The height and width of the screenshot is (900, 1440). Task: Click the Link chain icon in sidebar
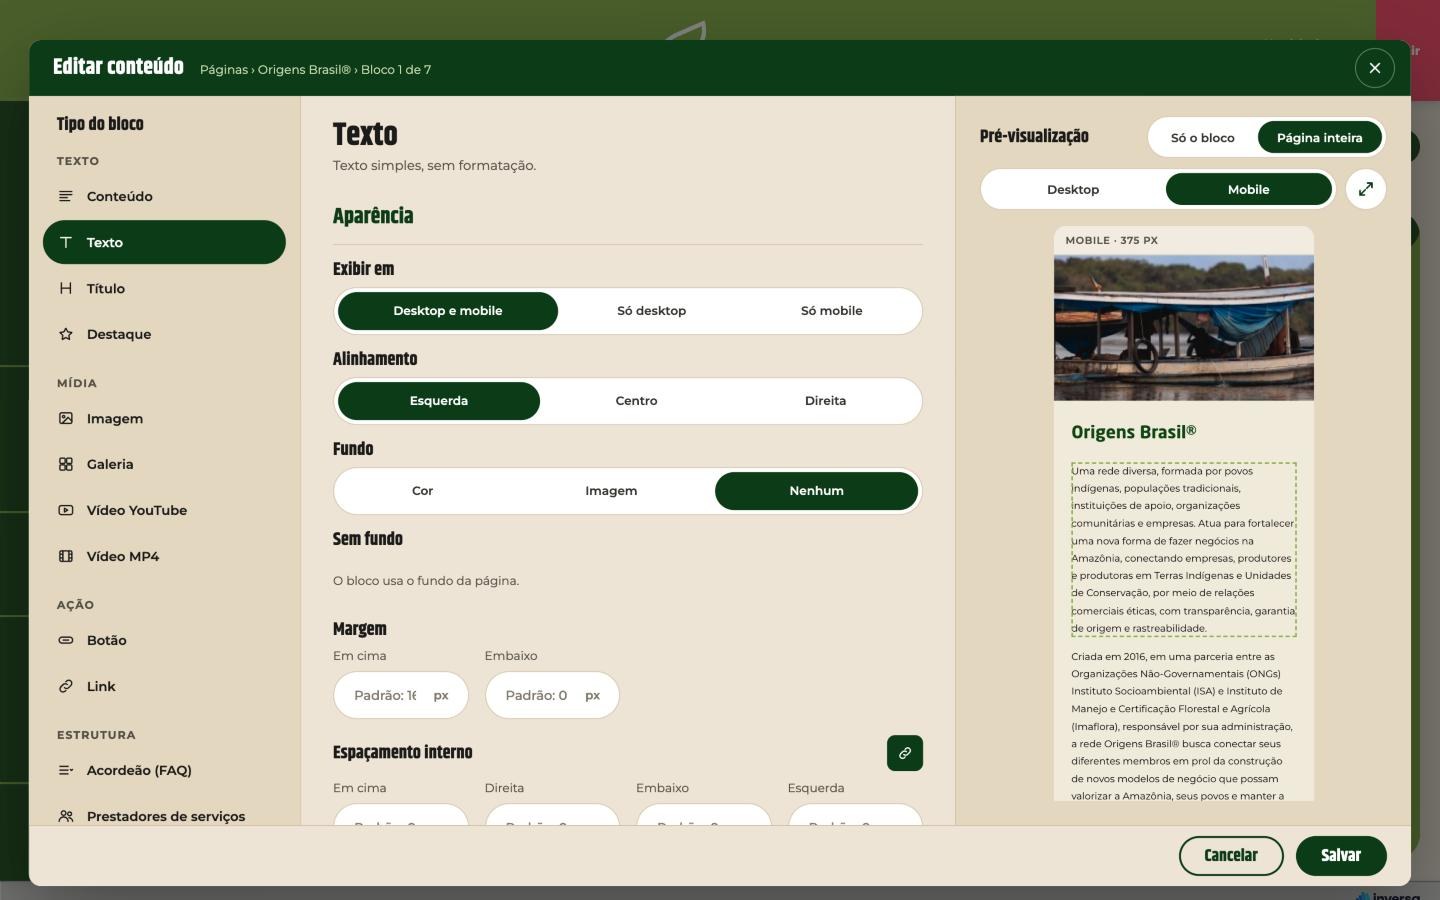pyautogui.click(x=66, y=686)
